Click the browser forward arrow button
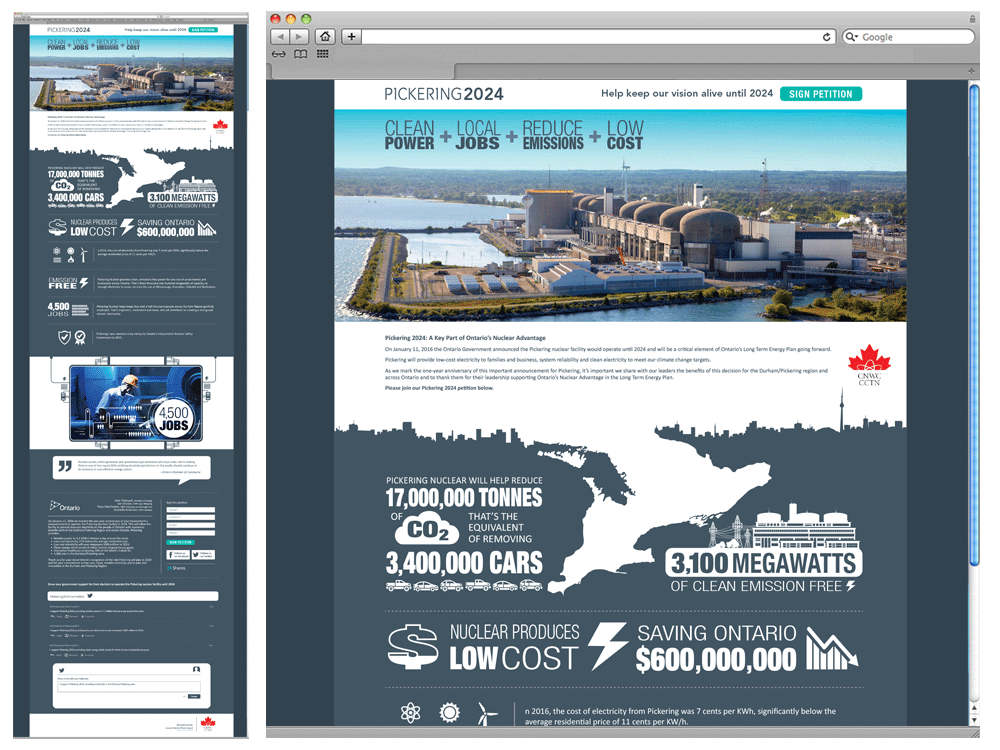Screen dimensions: 1000x750 (x=299, y=37)
